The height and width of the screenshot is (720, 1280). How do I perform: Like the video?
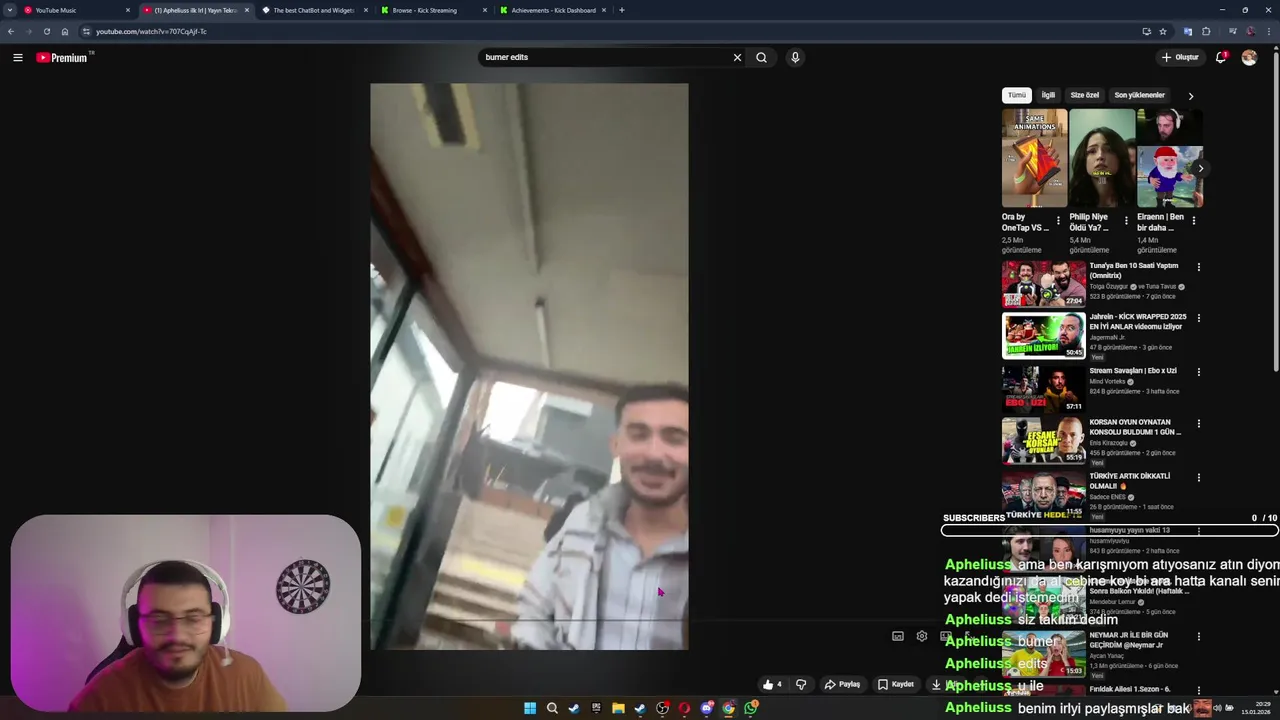click(x=772, y=684)
